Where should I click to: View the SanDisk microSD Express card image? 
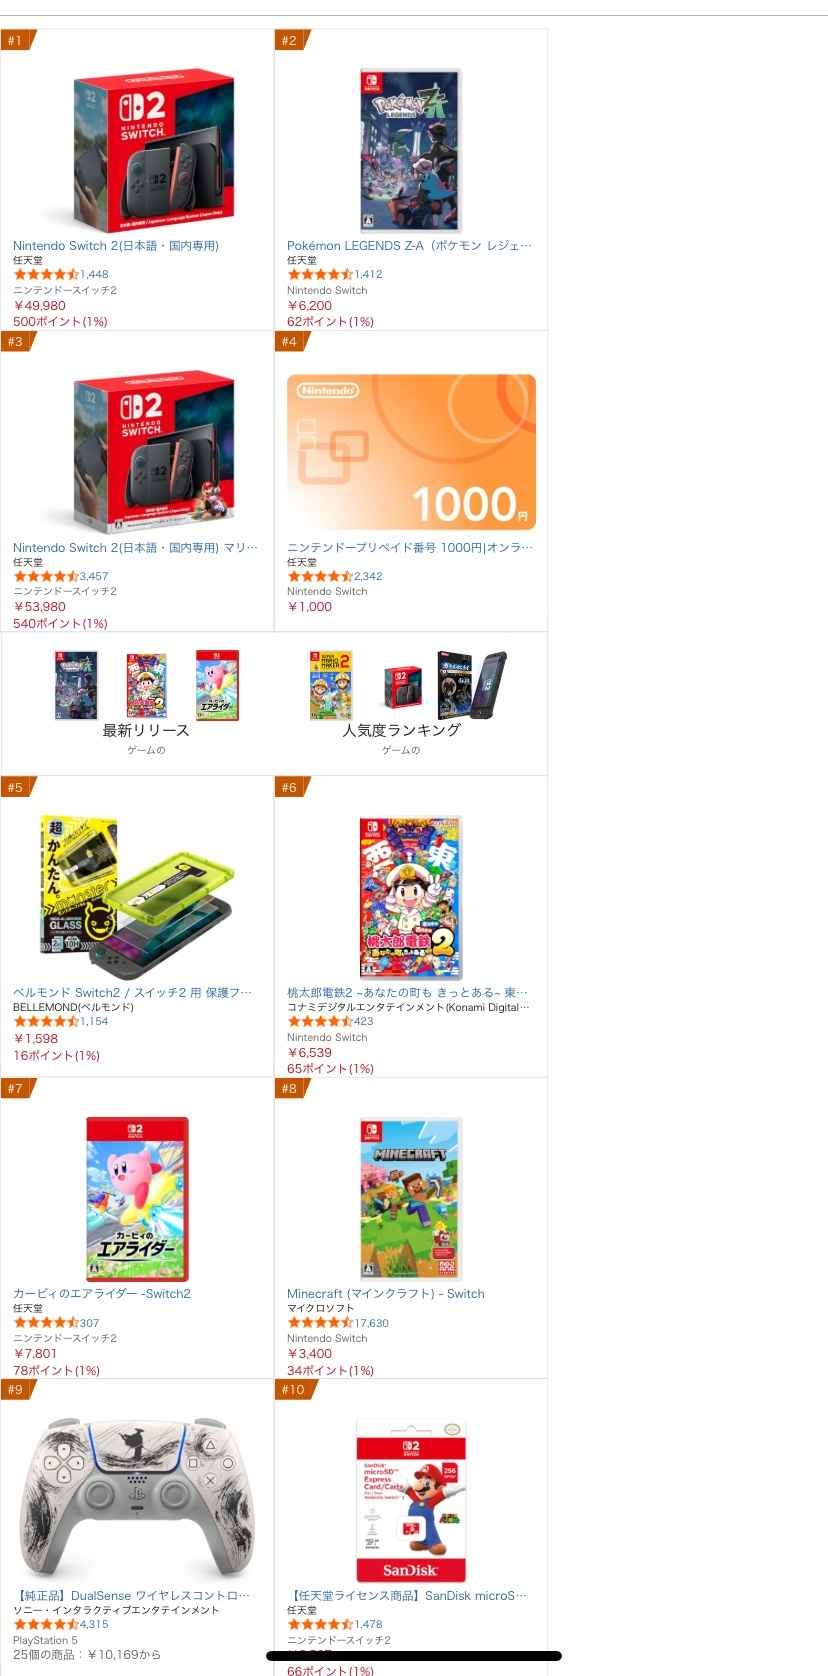tap(411, 1500)
